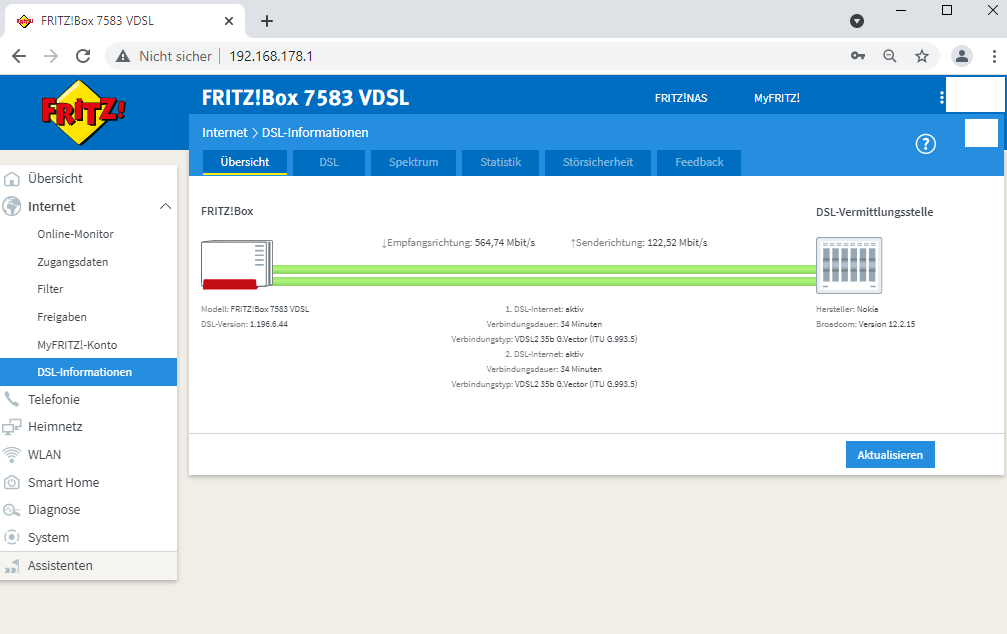Click the Nicht sicher warning icon
This screenshot has height=634, width=1007.
[x=123, y=57]
